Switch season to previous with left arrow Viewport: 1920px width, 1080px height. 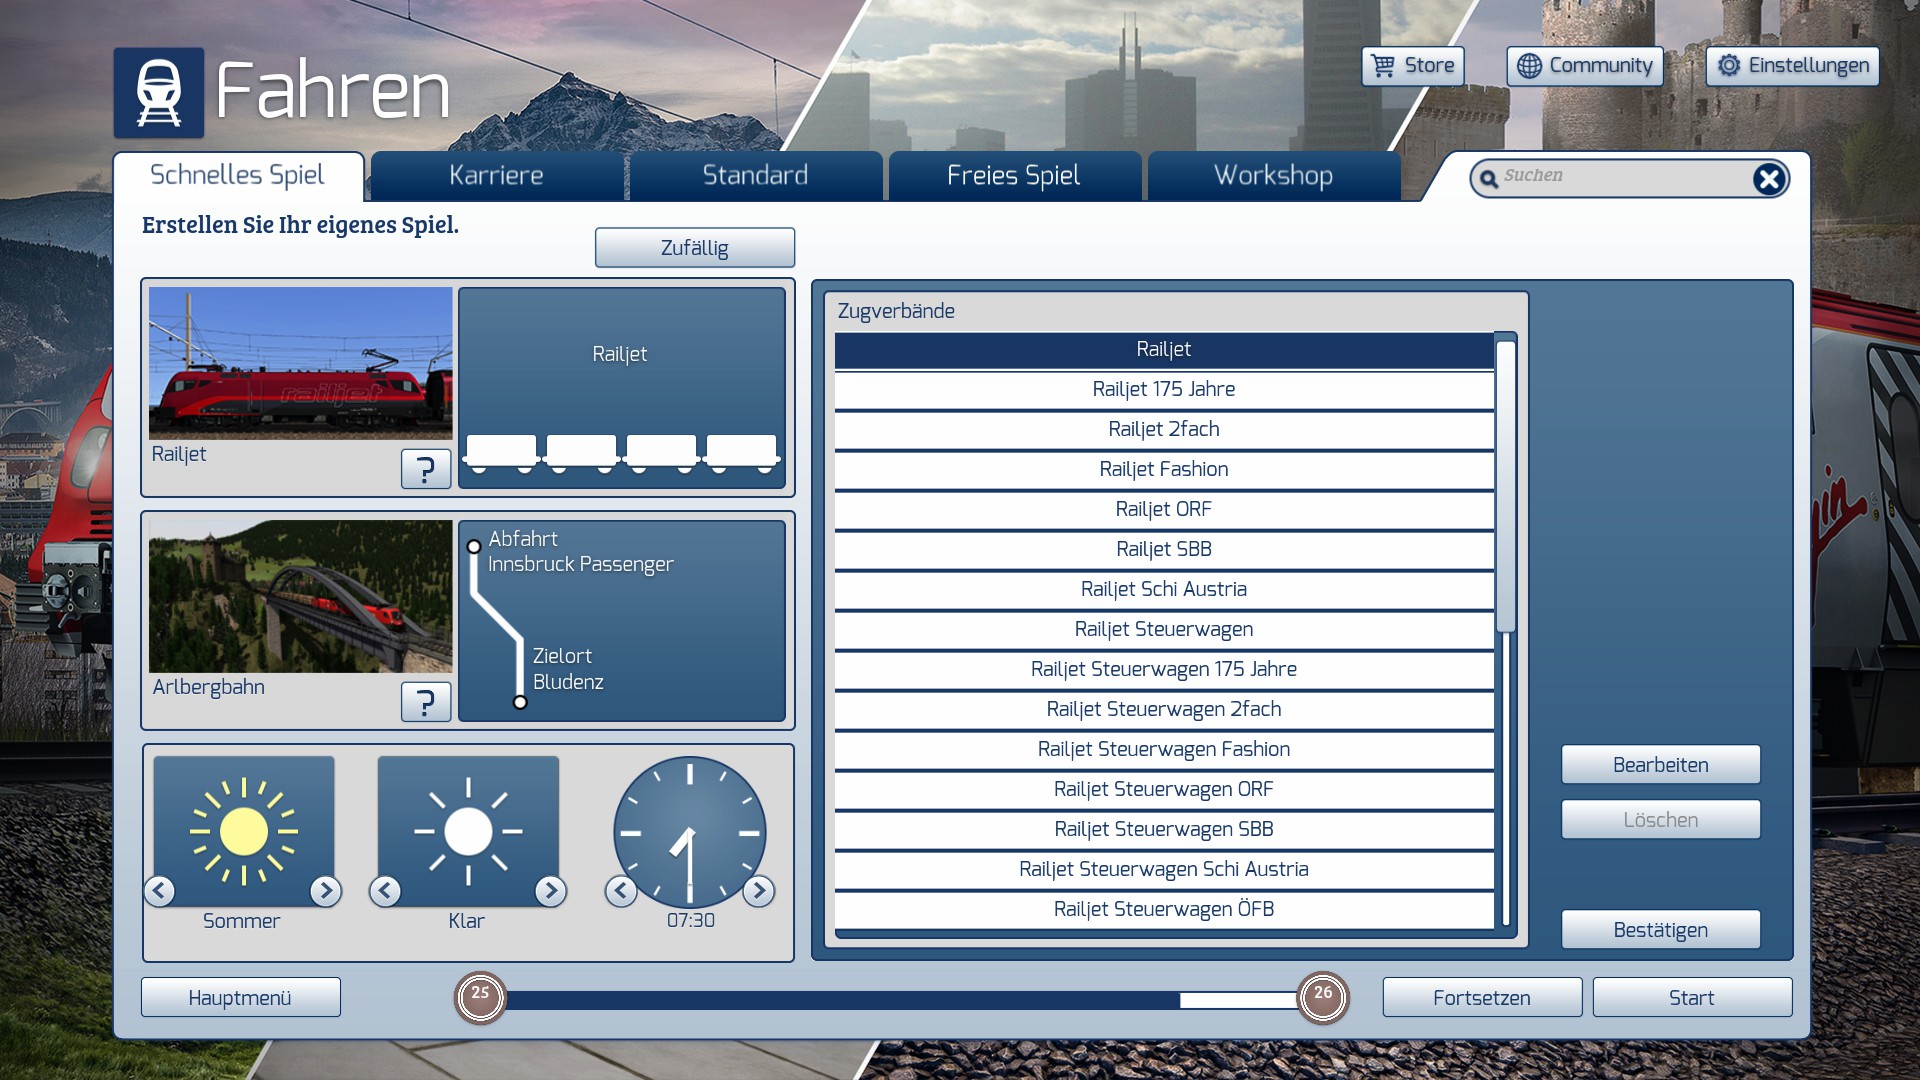coord(160,890)
